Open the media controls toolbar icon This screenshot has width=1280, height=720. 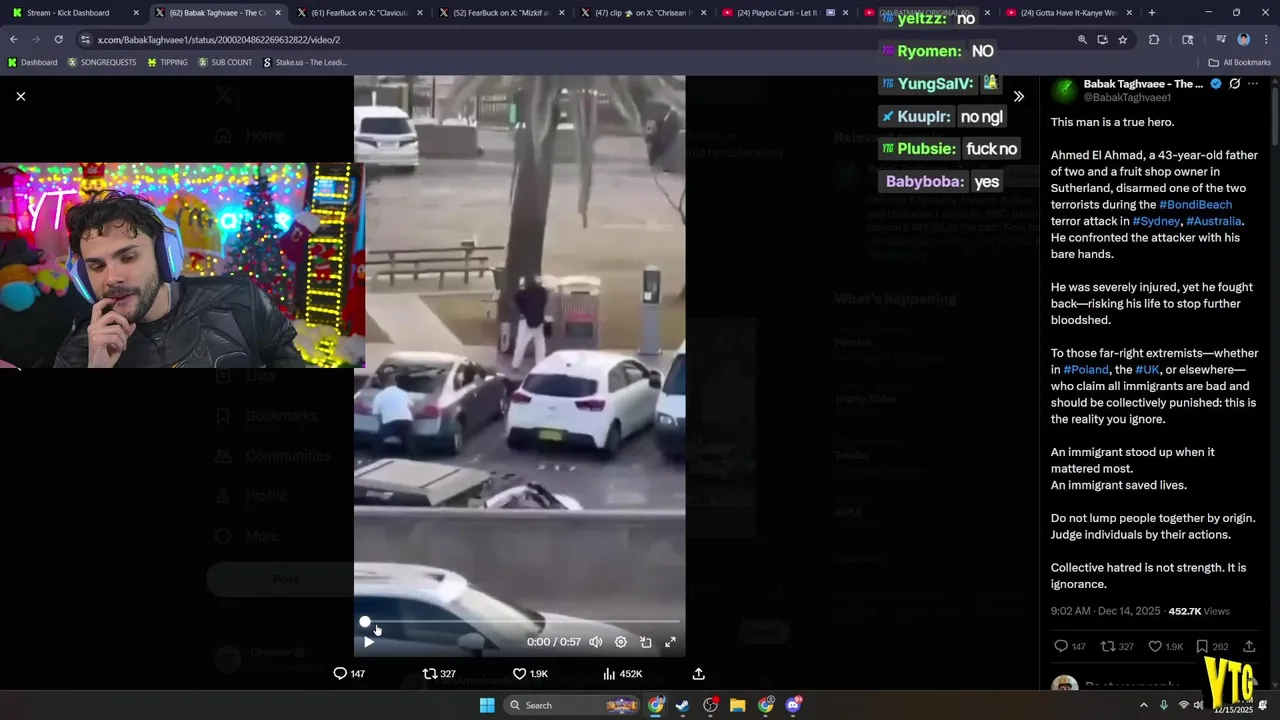[1220, 40]
